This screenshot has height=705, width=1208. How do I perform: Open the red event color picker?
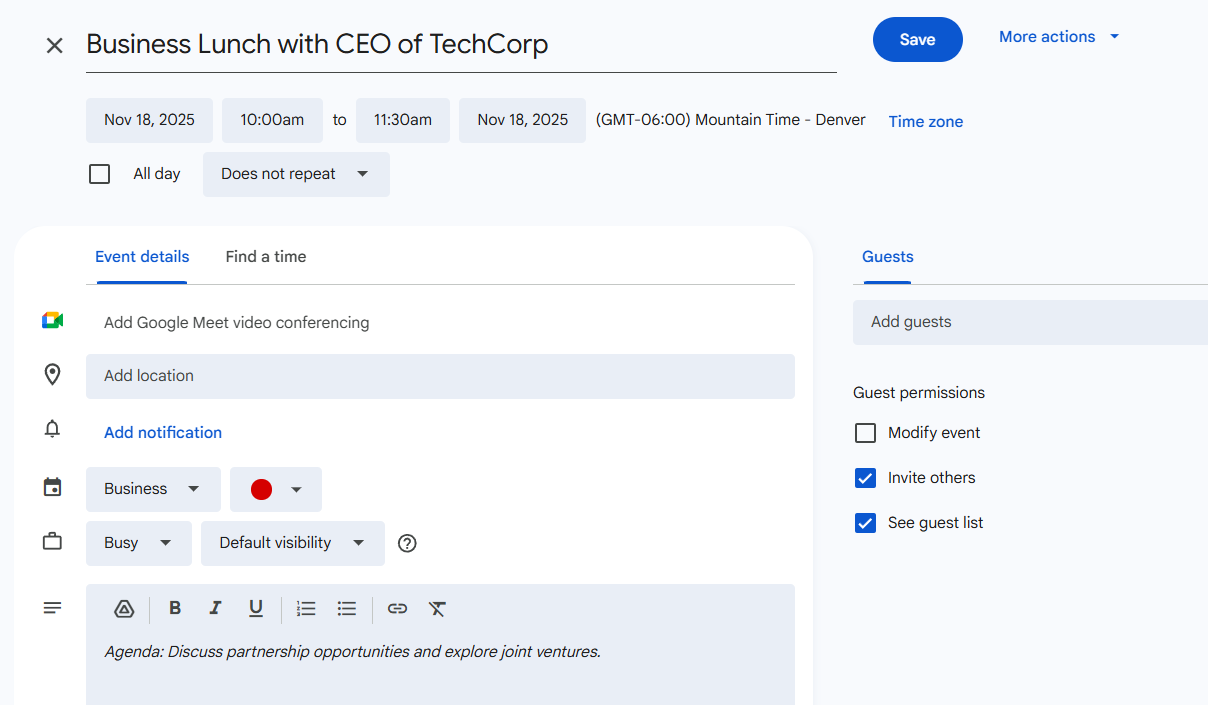(276, 489)
